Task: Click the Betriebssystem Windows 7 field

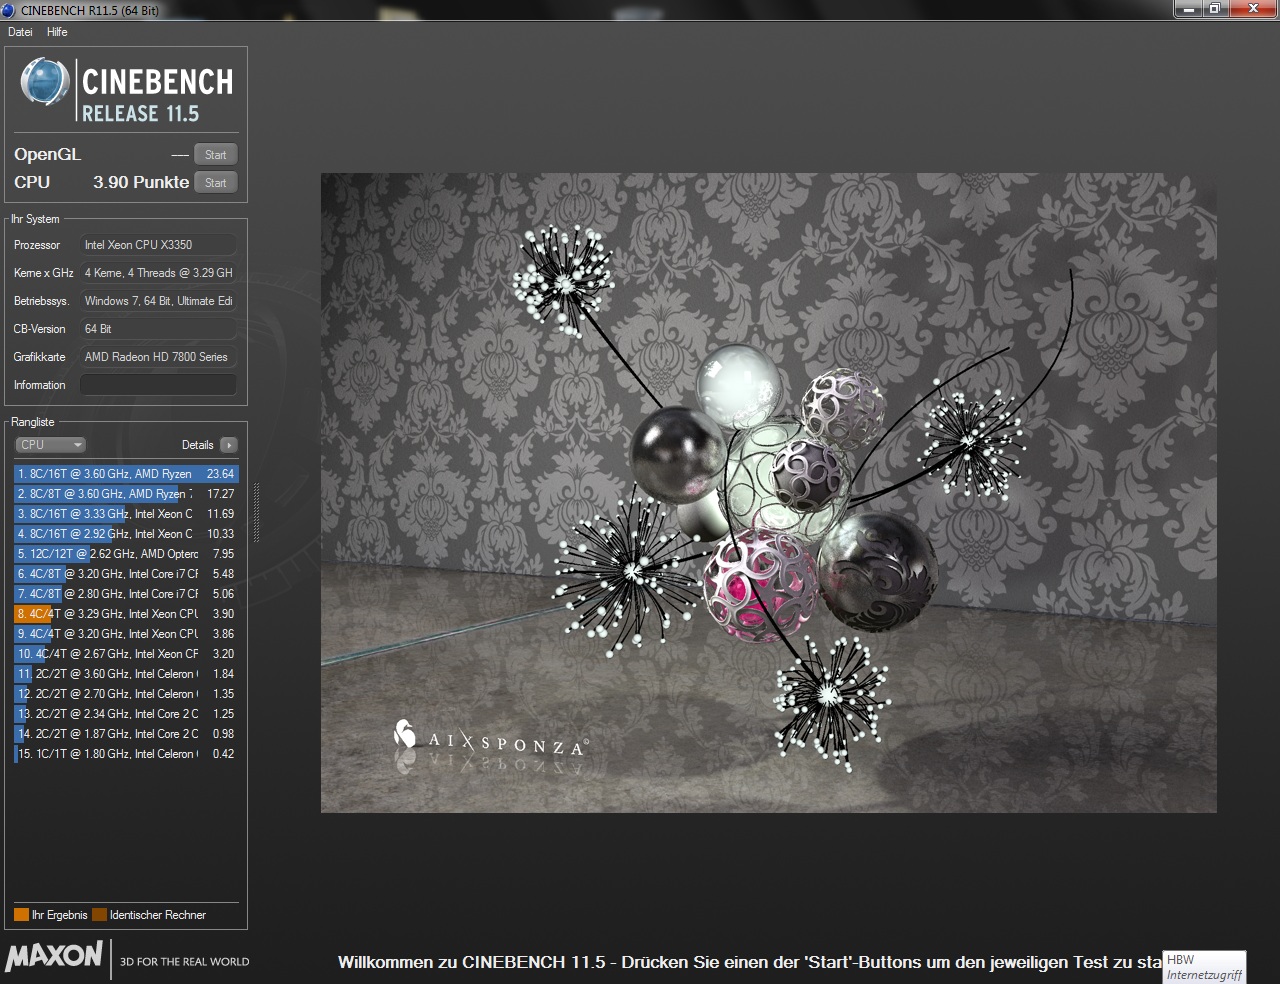Action: [x=158, y=301]
